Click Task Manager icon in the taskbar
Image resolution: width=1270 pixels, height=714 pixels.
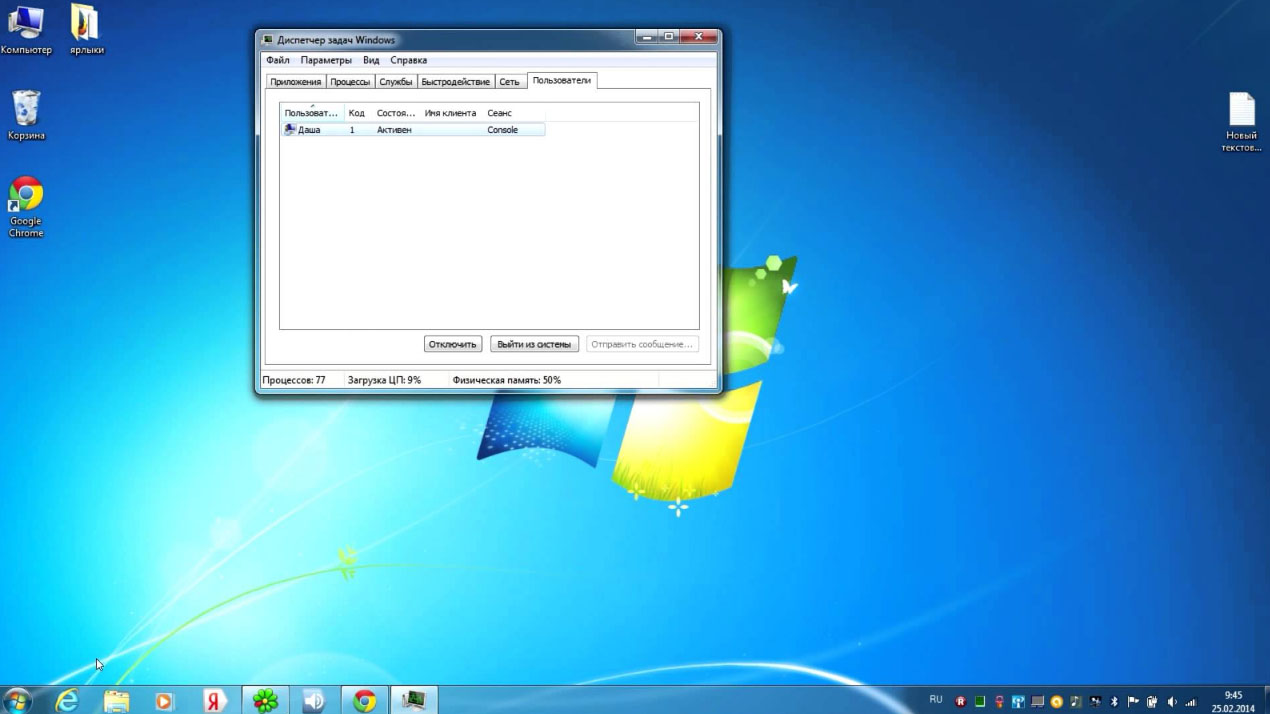413,701
